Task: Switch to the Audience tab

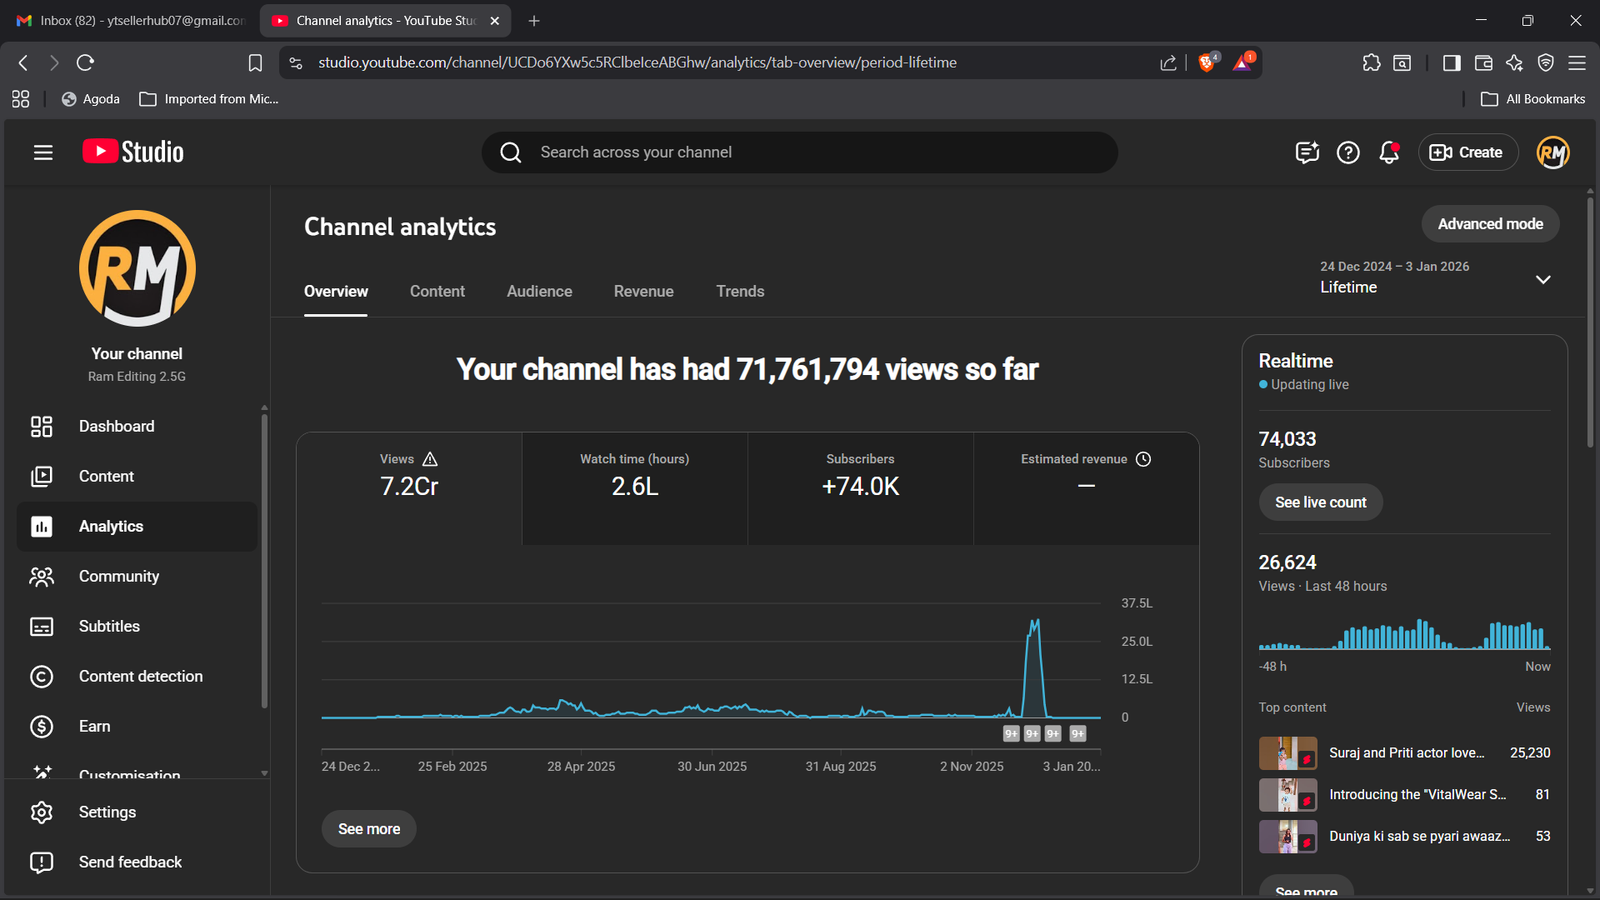Action: pyautogui.click(x=539, y=291)
